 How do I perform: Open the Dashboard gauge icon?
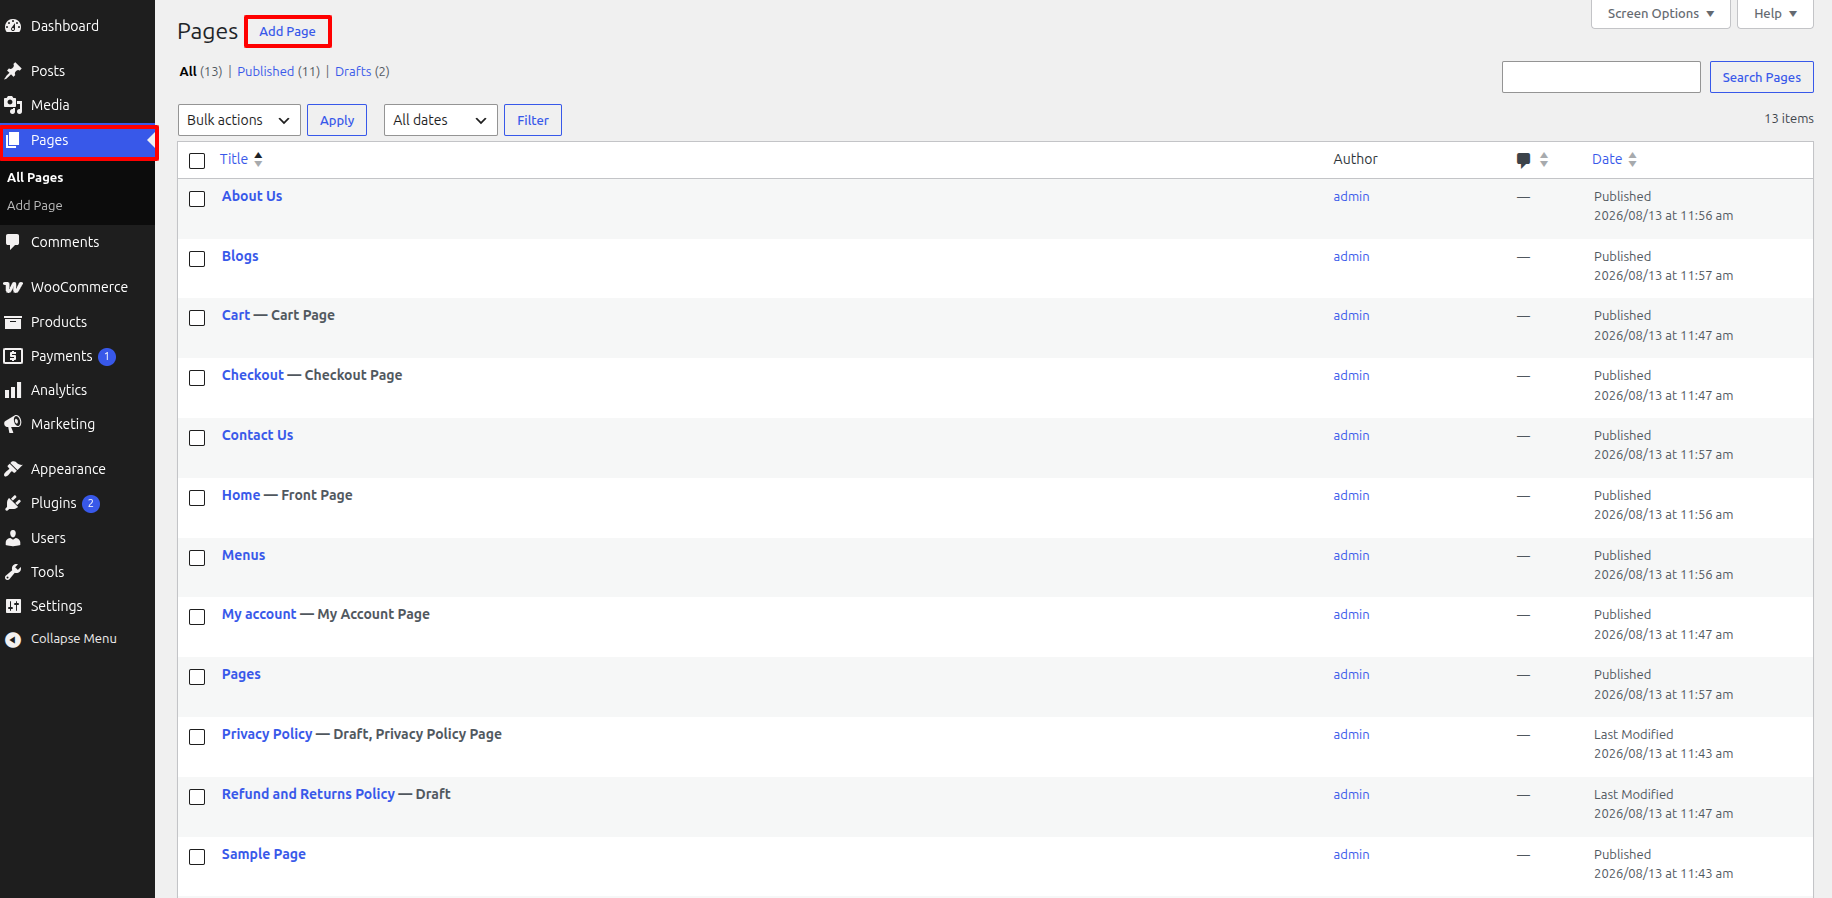pyautogui.click(x=13, y=26)
